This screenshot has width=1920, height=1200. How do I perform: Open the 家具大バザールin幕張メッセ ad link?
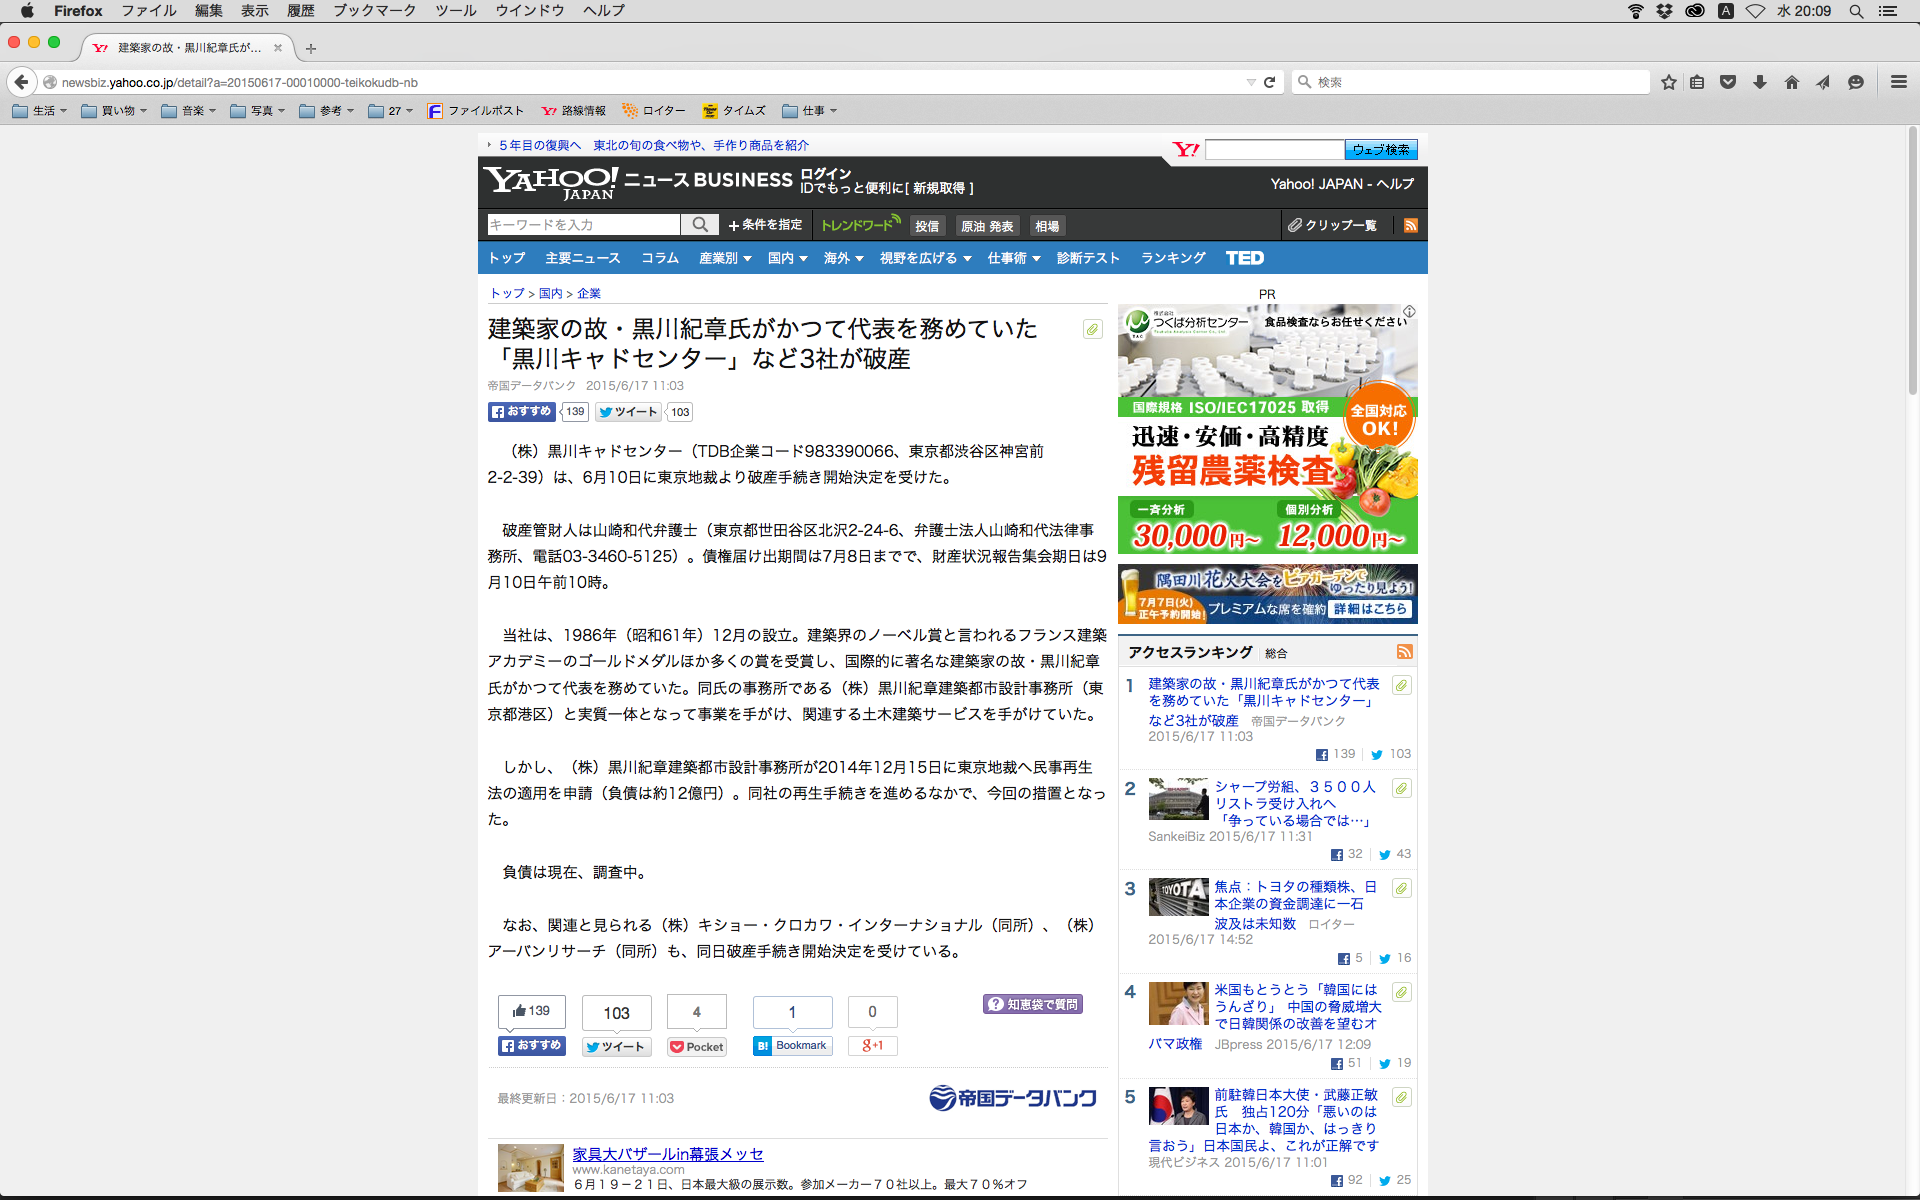click(x=667, y=1154)
